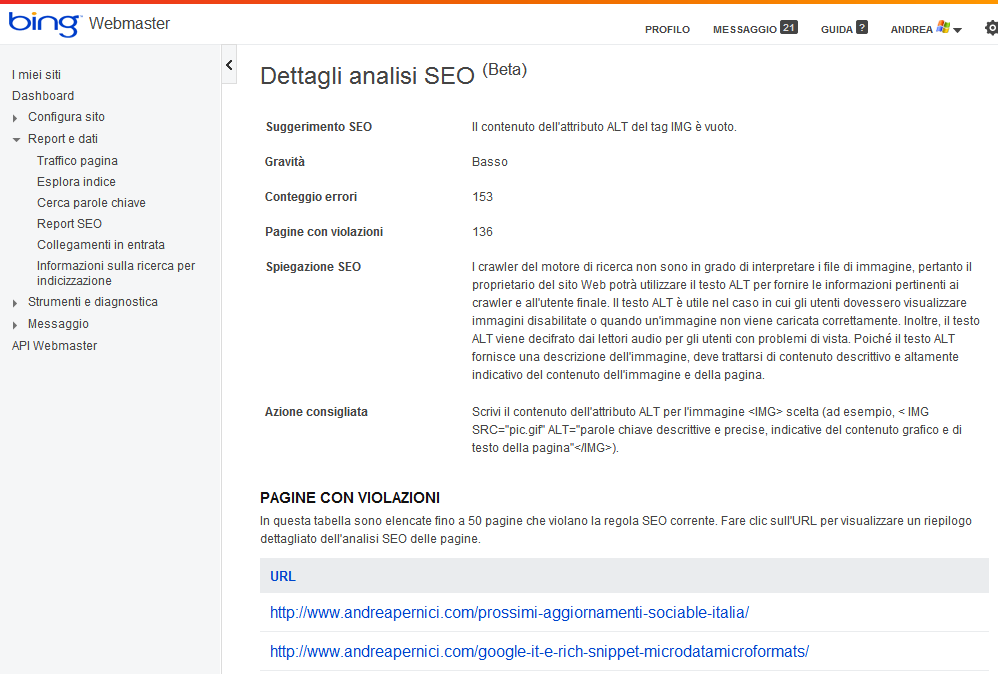Open ANDREA account dropdown arrow
Screen dimensions: 998x674
[958, 30]
